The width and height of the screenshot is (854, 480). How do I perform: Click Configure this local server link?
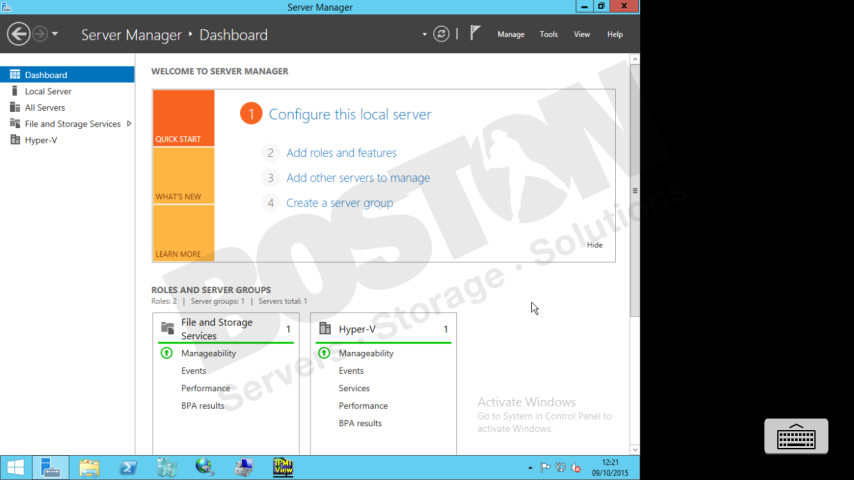[x=350, y=114]
